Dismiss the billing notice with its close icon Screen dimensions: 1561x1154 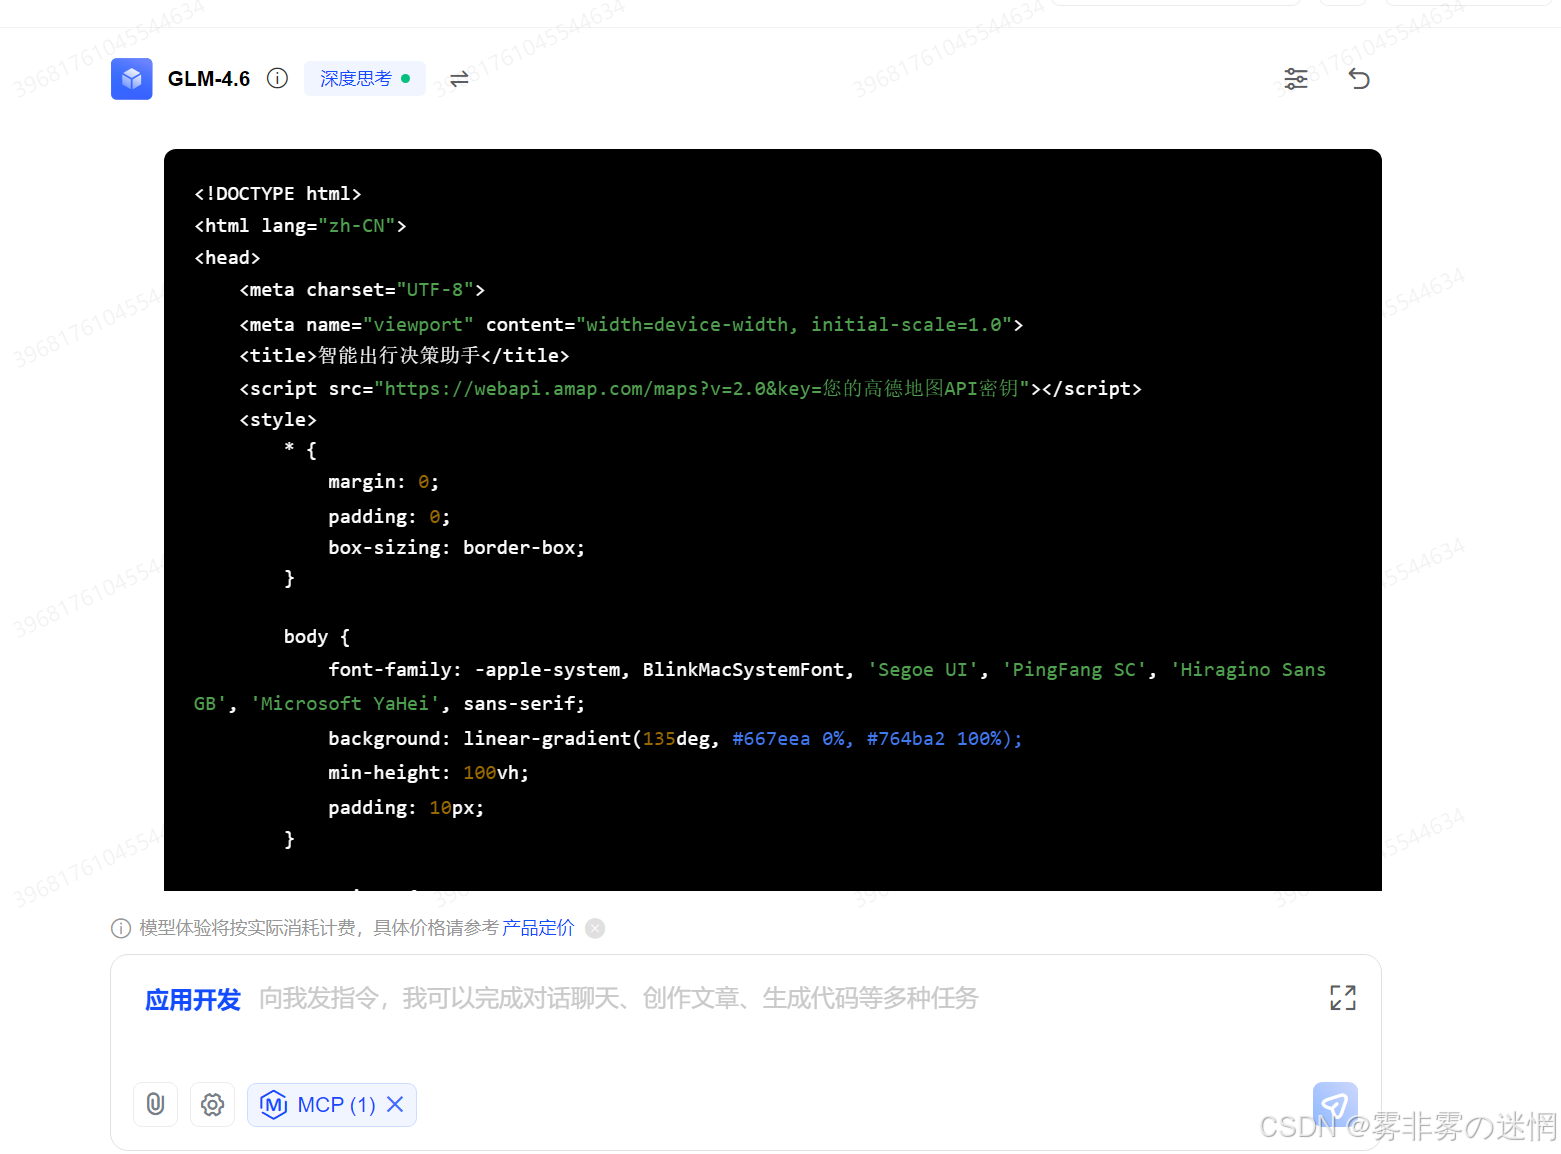(x=595, y=928)
